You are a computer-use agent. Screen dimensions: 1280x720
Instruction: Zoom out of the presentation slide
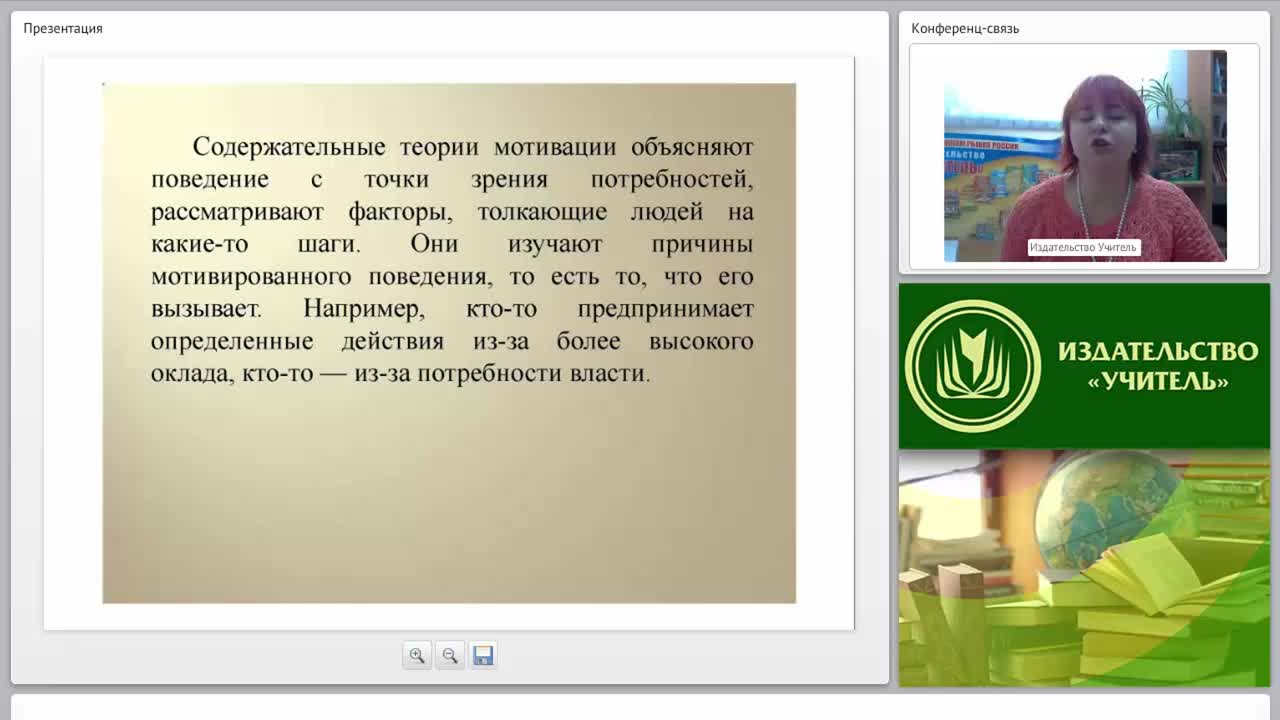pyautogui.click(x=450, y=655)
